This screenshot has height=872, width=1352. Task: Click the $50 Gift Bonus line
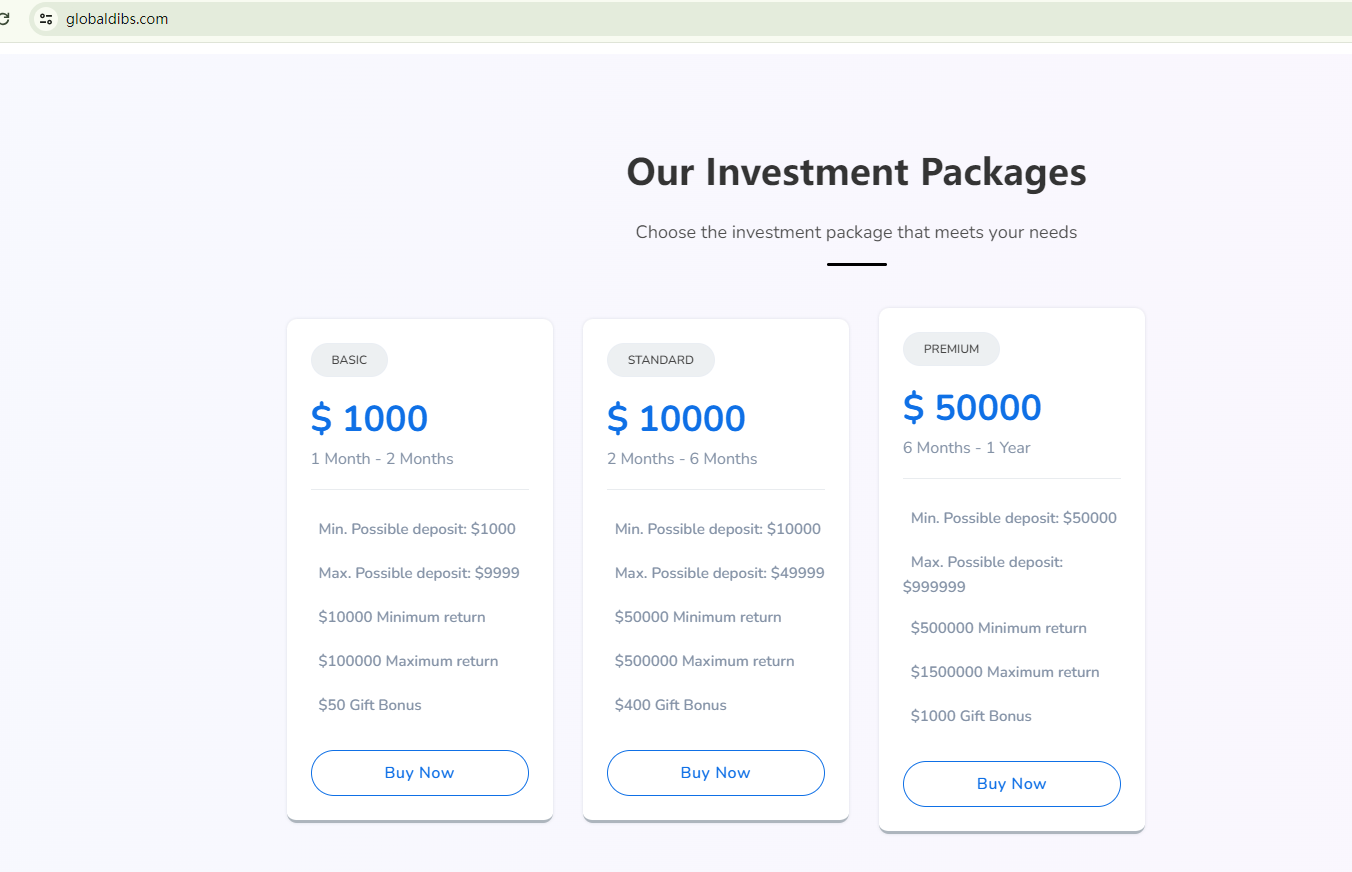click(x=370, y=705)
